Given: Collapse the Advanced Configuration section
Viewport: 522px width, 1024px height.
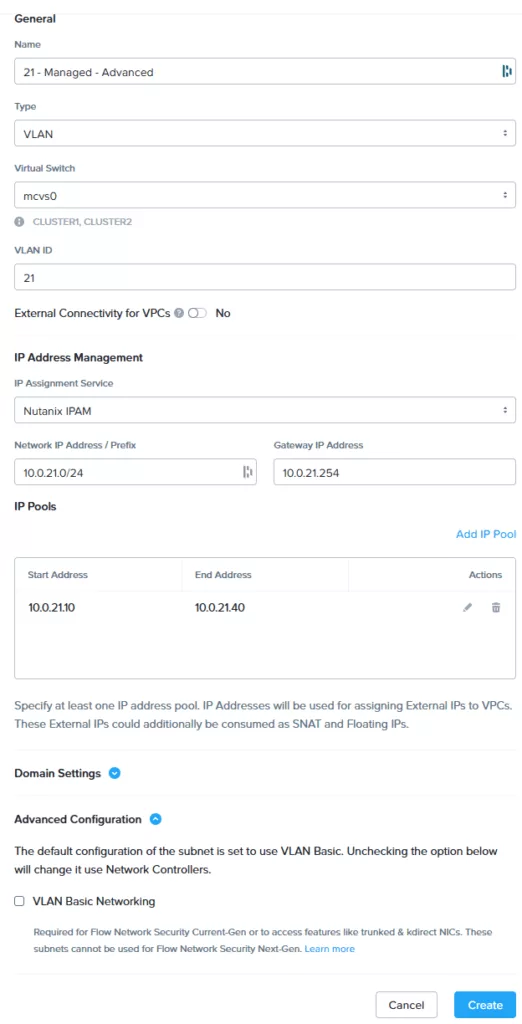Looking at the screenshot, I should [155, 819].
